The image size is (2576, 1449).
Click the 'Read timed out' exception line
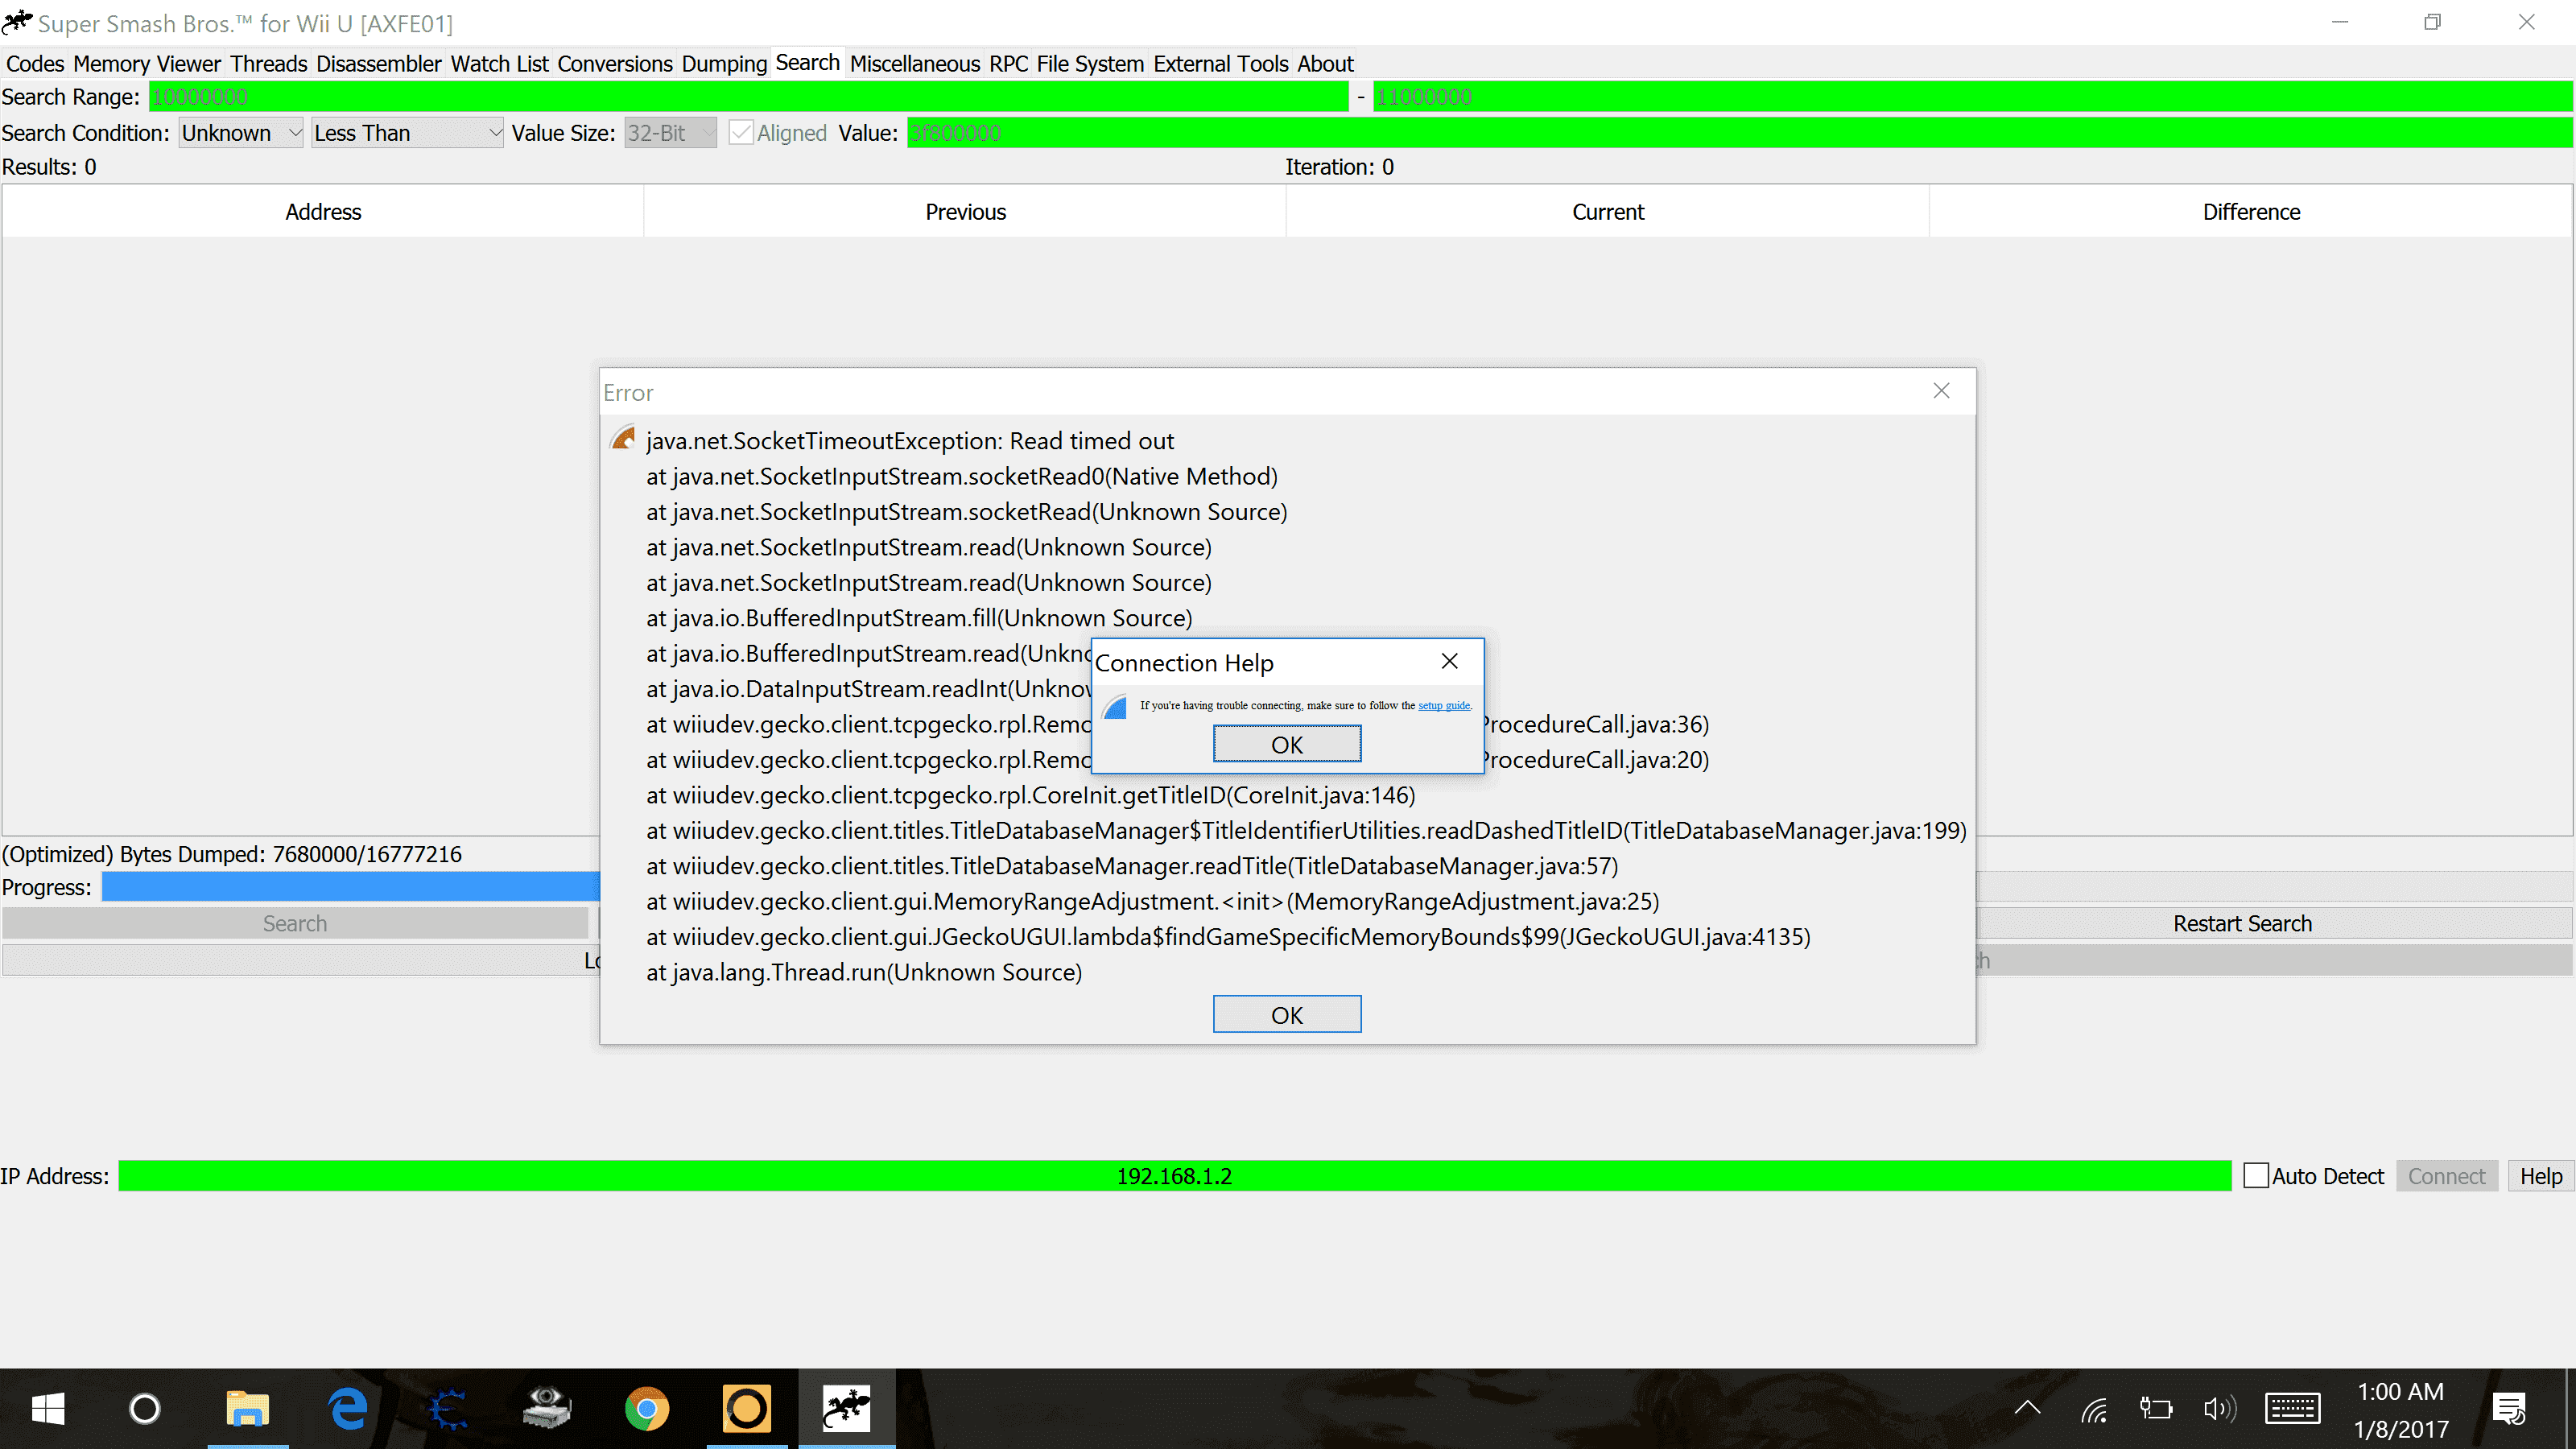click(x=910, y=441)
